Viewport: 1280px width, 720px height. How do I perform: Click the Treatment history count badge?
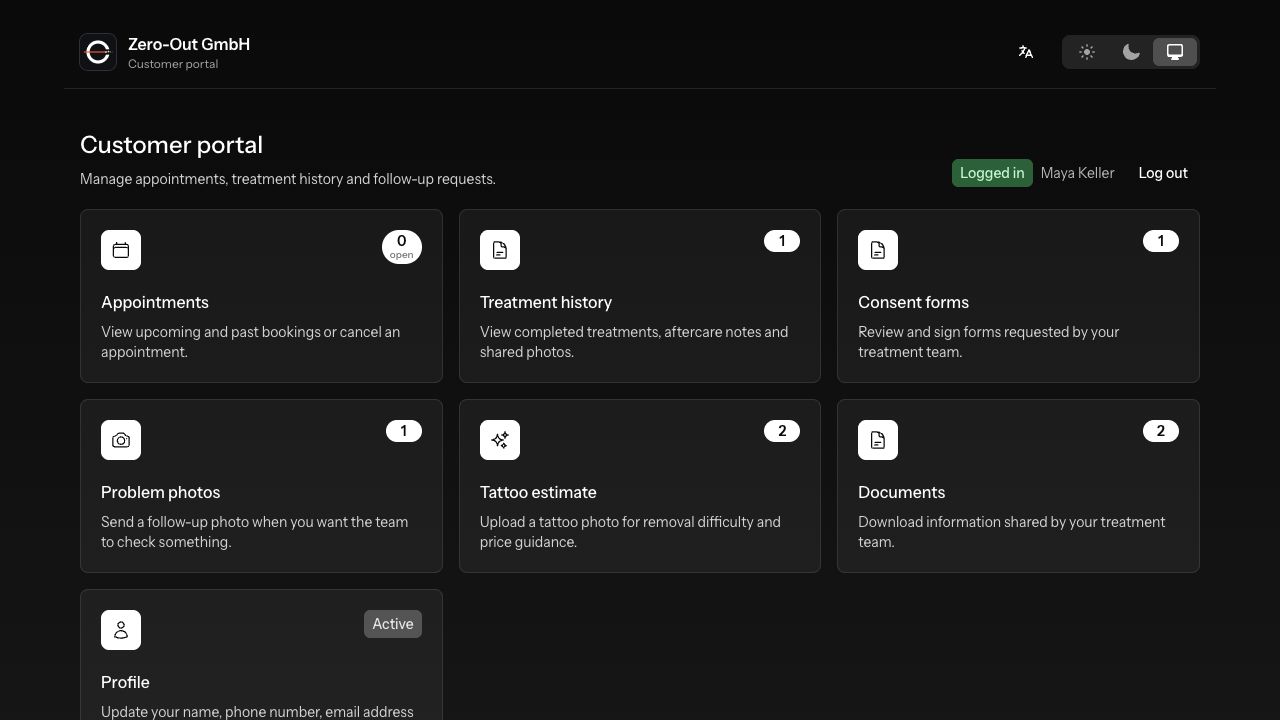[x=782, y=241]
